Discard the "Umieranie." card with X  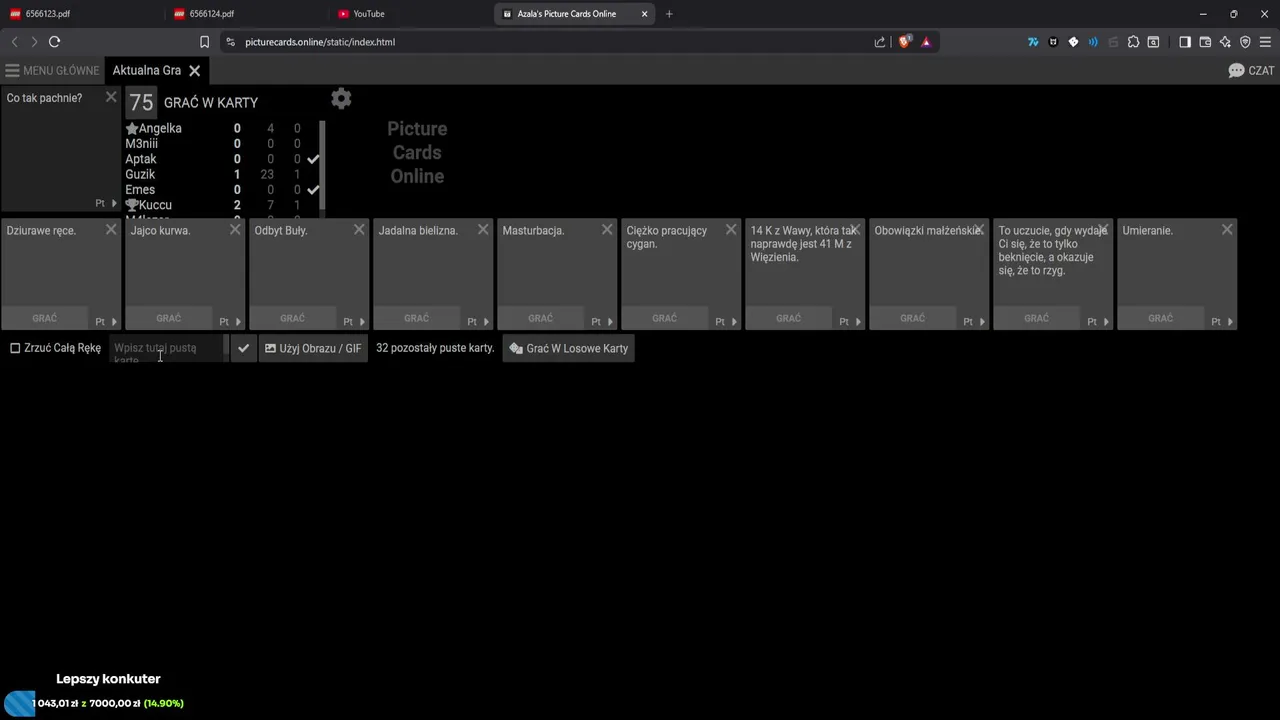[x=1227, y=229]
